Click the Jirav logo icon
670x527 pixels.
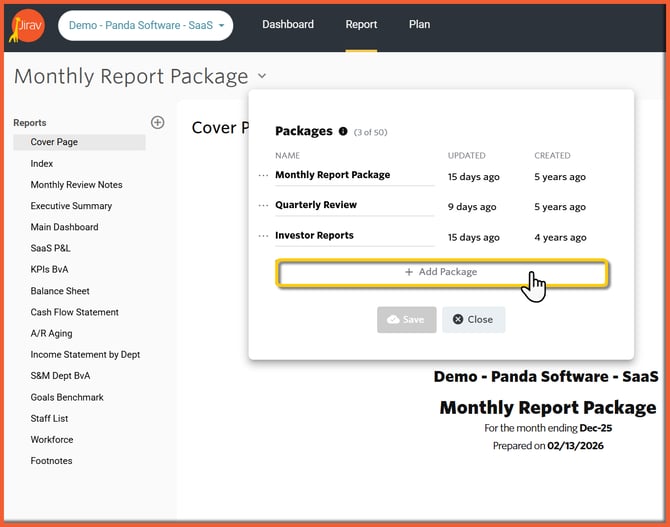[28, 25]
